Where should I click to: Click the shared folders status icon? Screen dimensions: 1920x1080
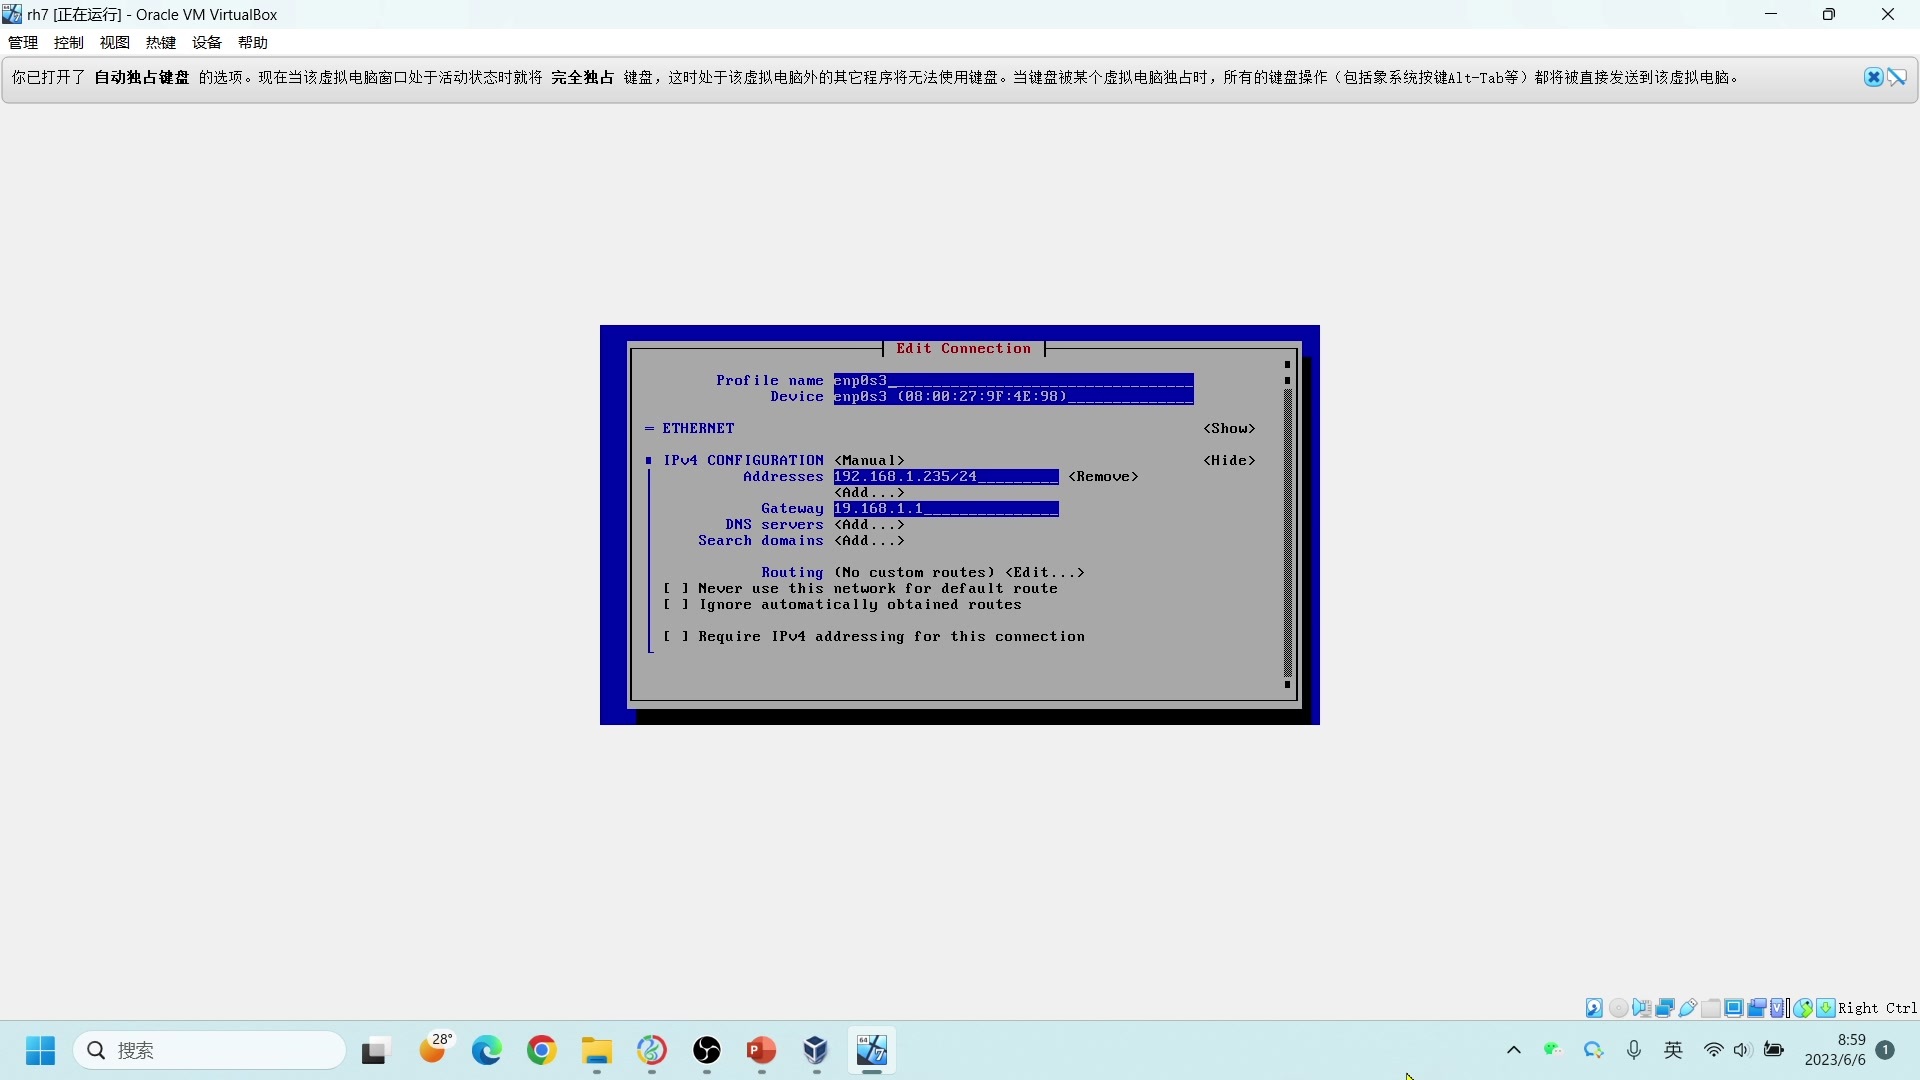point(1711,1008)
